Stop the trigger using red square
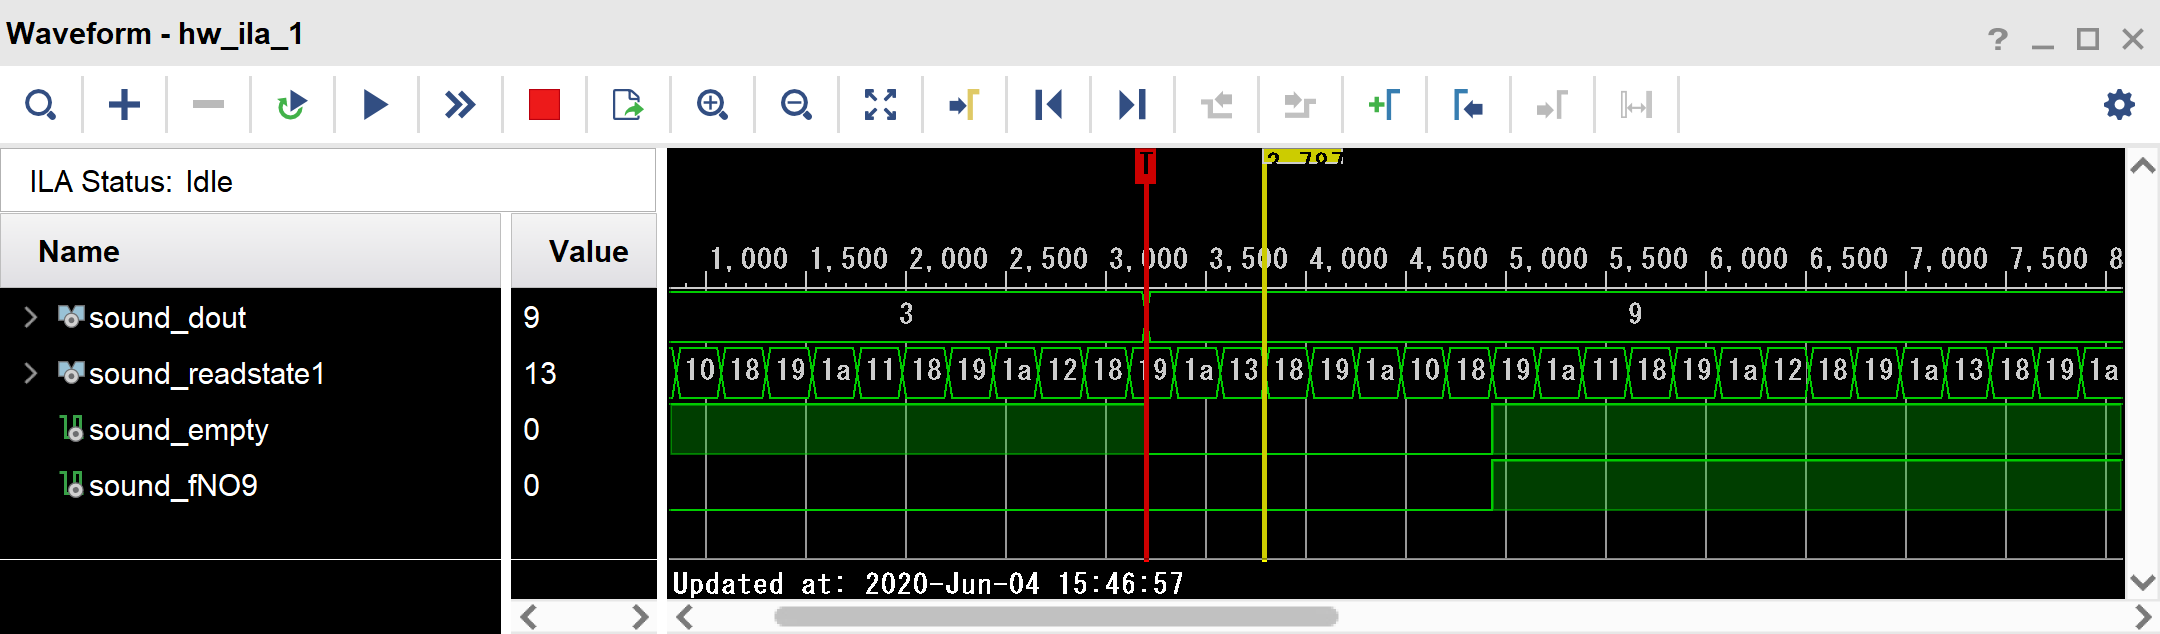Screen dimensions: 2160x634 544,104
